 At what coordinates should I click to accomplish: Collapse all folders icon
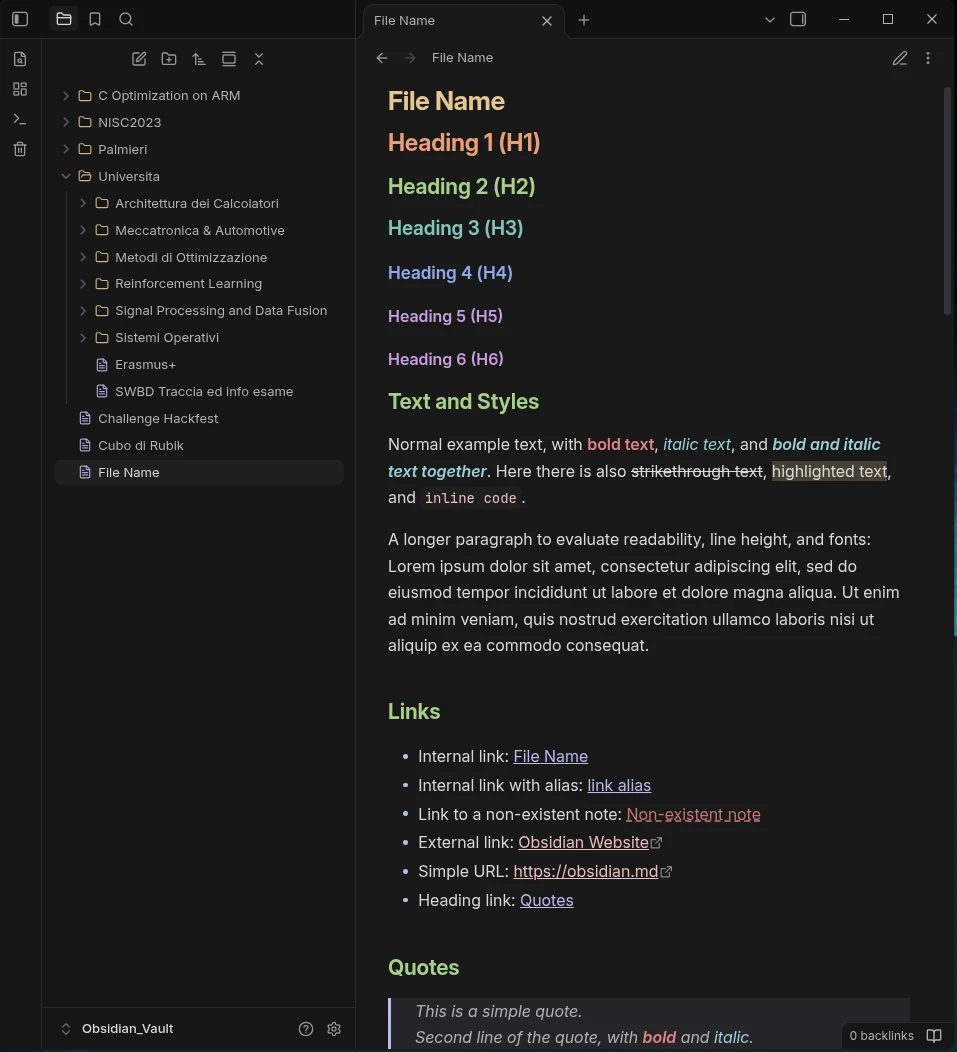pos(259,59)
